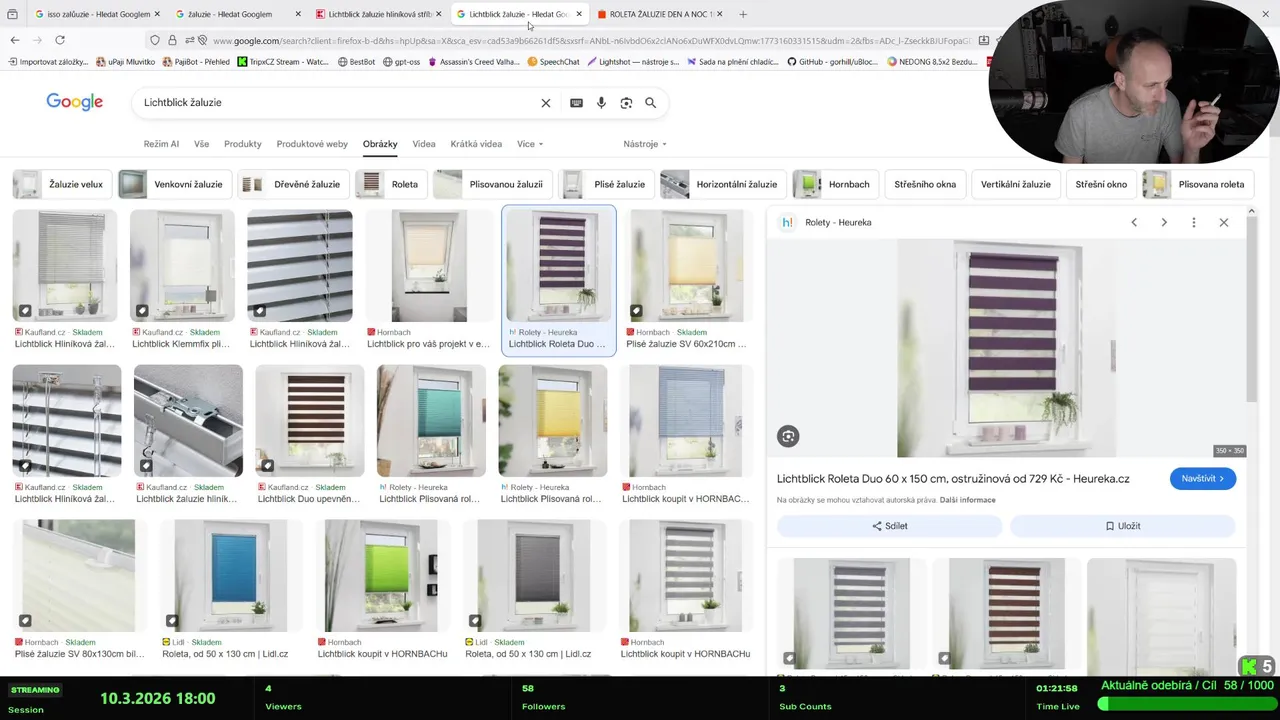Open 'Lichtblick Duo upevněn' brown blind thumbnail
This screenshot has height=720, width=1280.
(310, 420)
